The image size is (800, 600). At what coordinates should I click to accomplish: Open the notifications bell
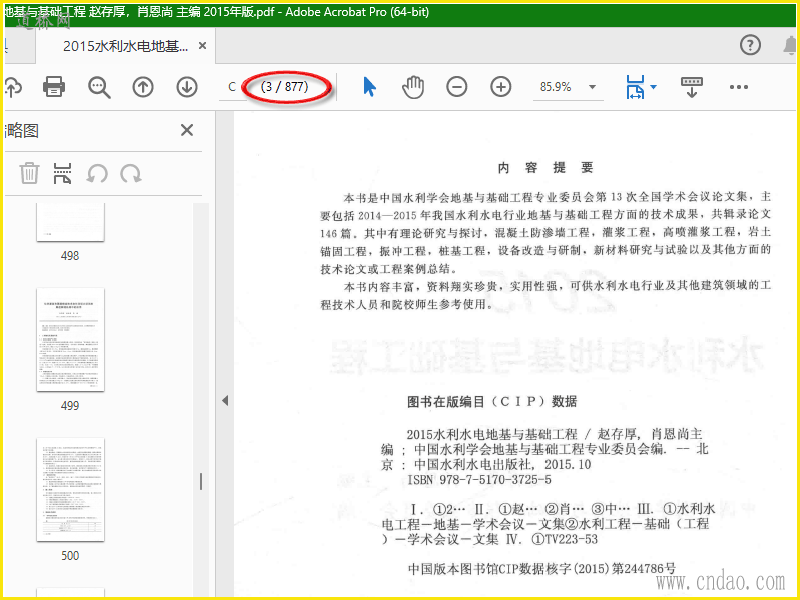[x=790, y=45]
